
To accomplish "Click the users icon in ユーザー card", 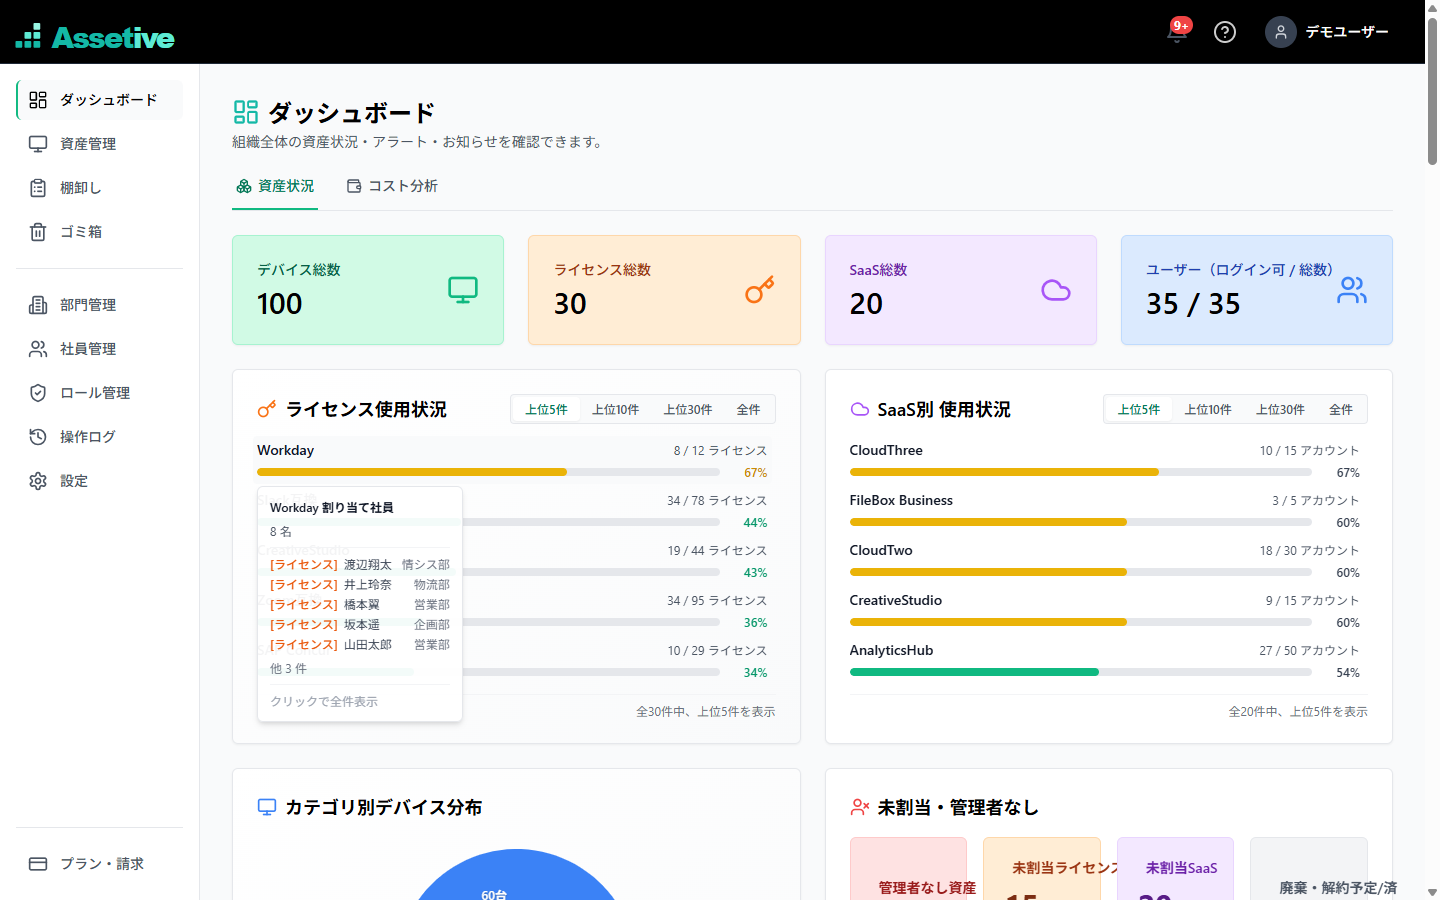I will point(1352,290).
